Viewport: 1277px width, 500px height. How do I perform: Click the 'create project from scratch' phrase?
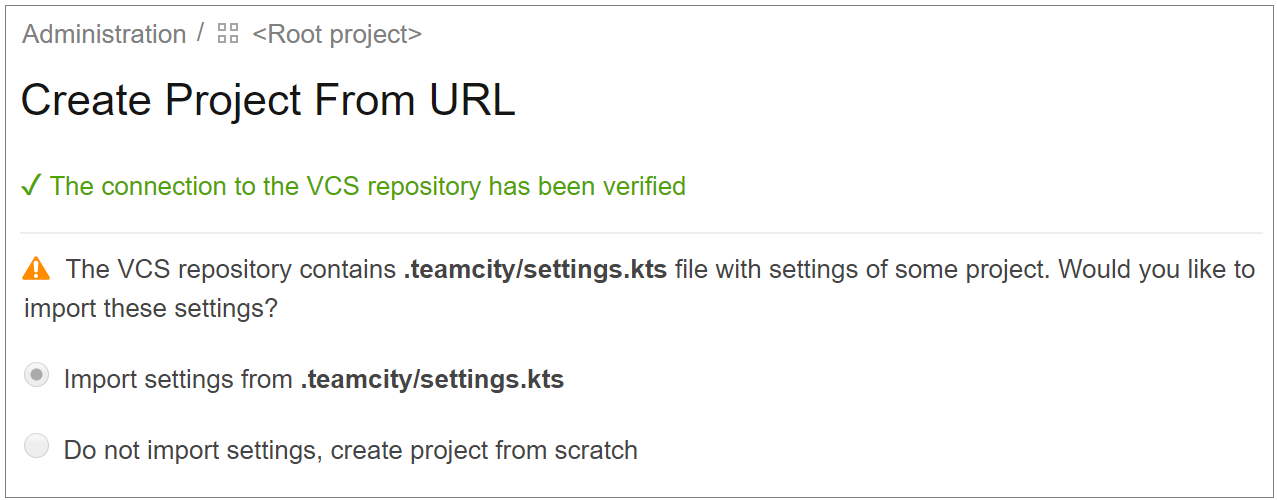click(484, 450)
